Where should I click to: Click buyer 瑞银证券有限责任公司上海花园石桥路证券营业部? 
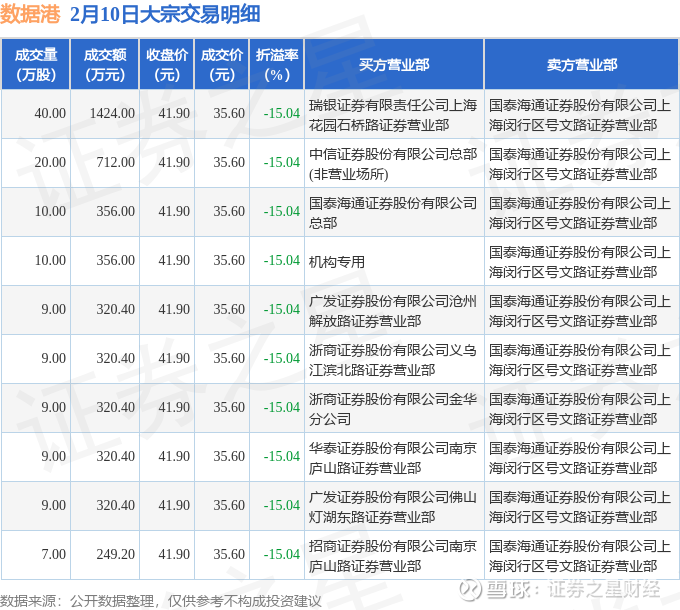[393, 115]
